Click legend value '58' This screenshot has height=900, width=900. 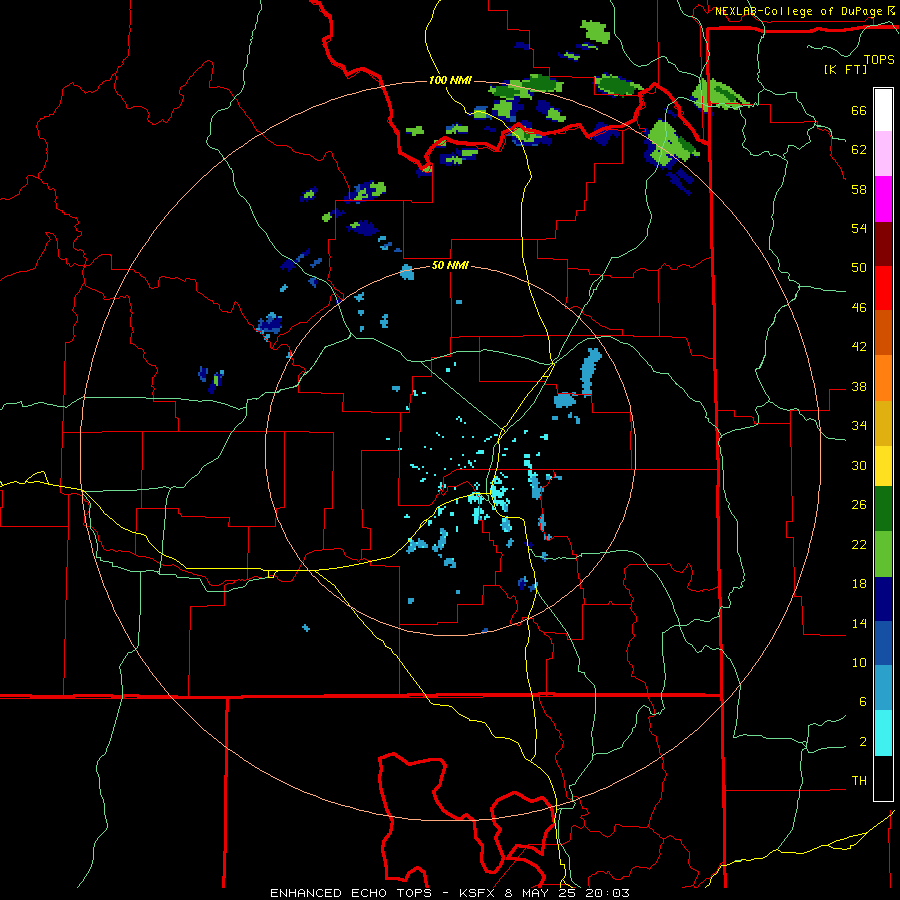click(859, 189)
